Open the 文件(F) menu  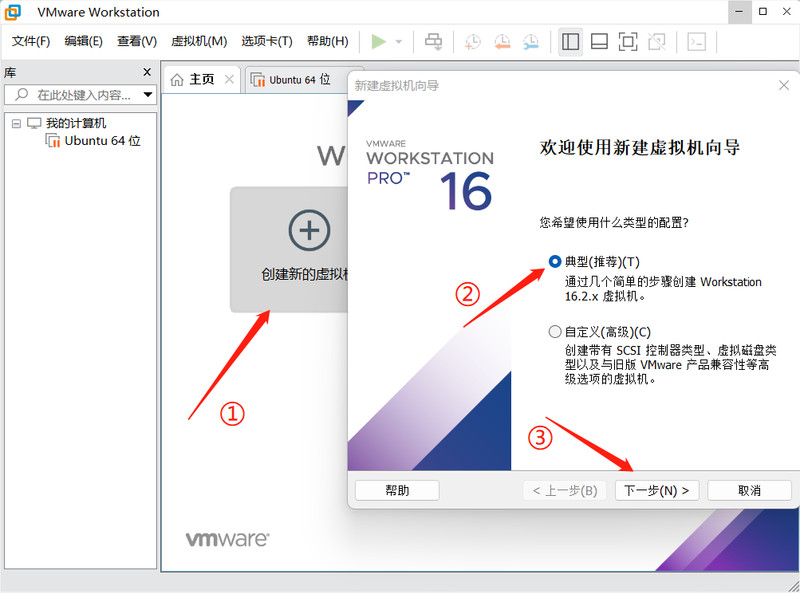pyautogui.click(x=31, y=41)
